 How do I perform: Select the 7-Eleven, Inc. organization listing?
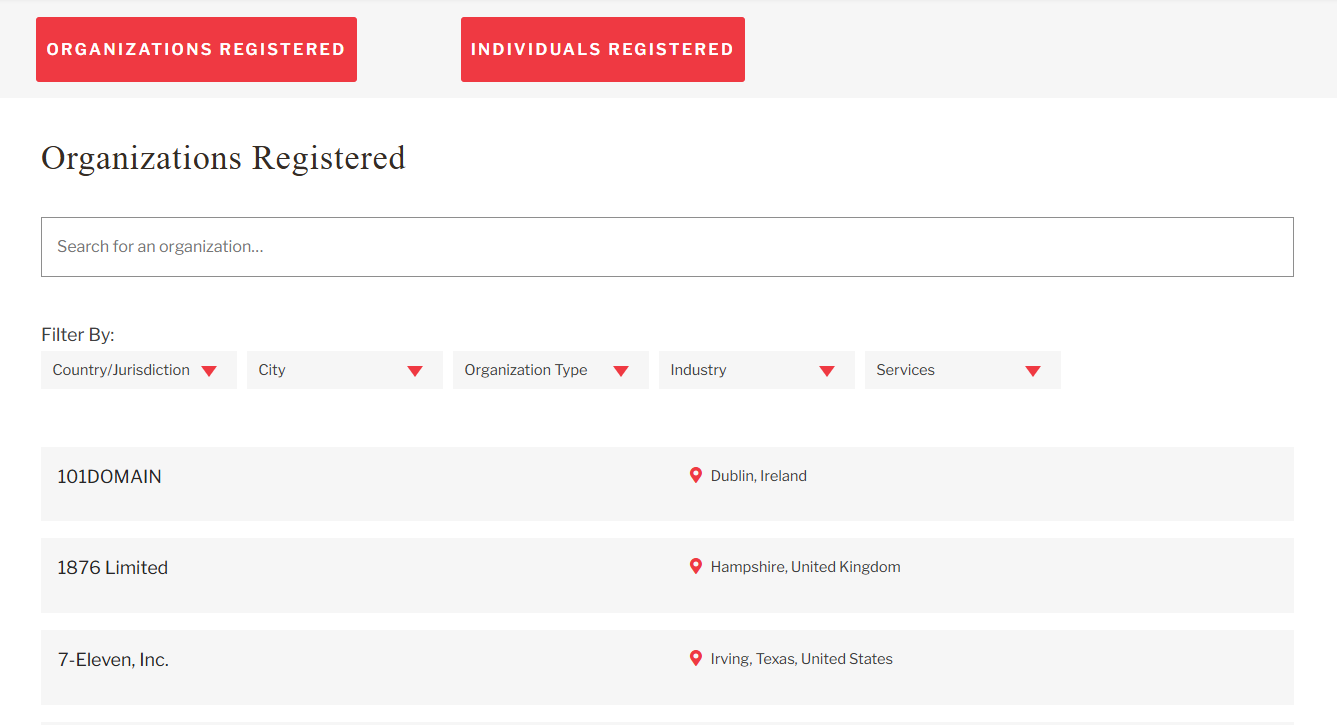113,660
